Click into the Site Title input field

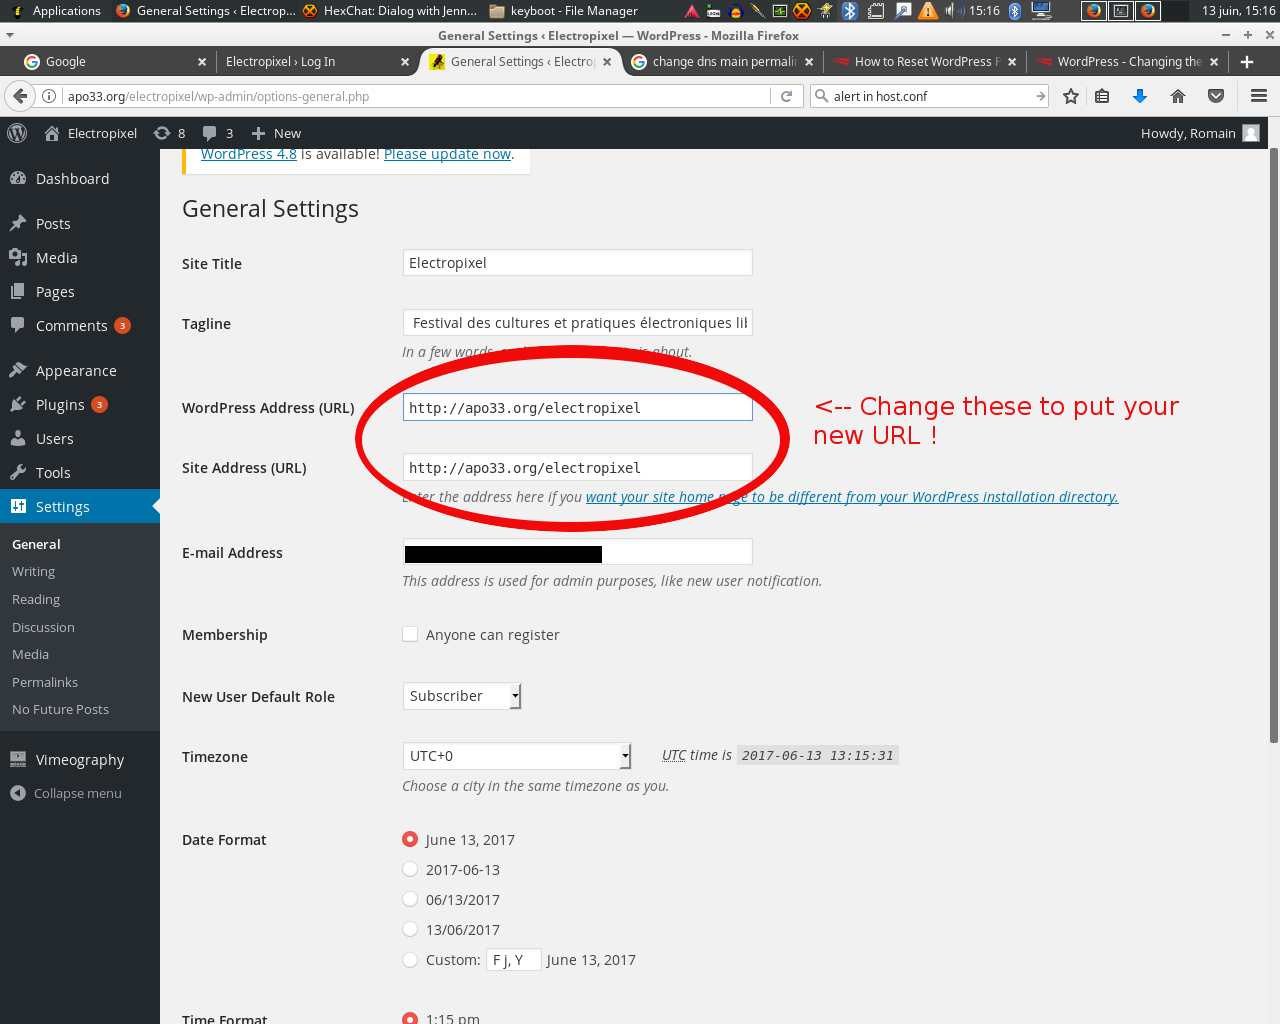(x=577, y=263)
